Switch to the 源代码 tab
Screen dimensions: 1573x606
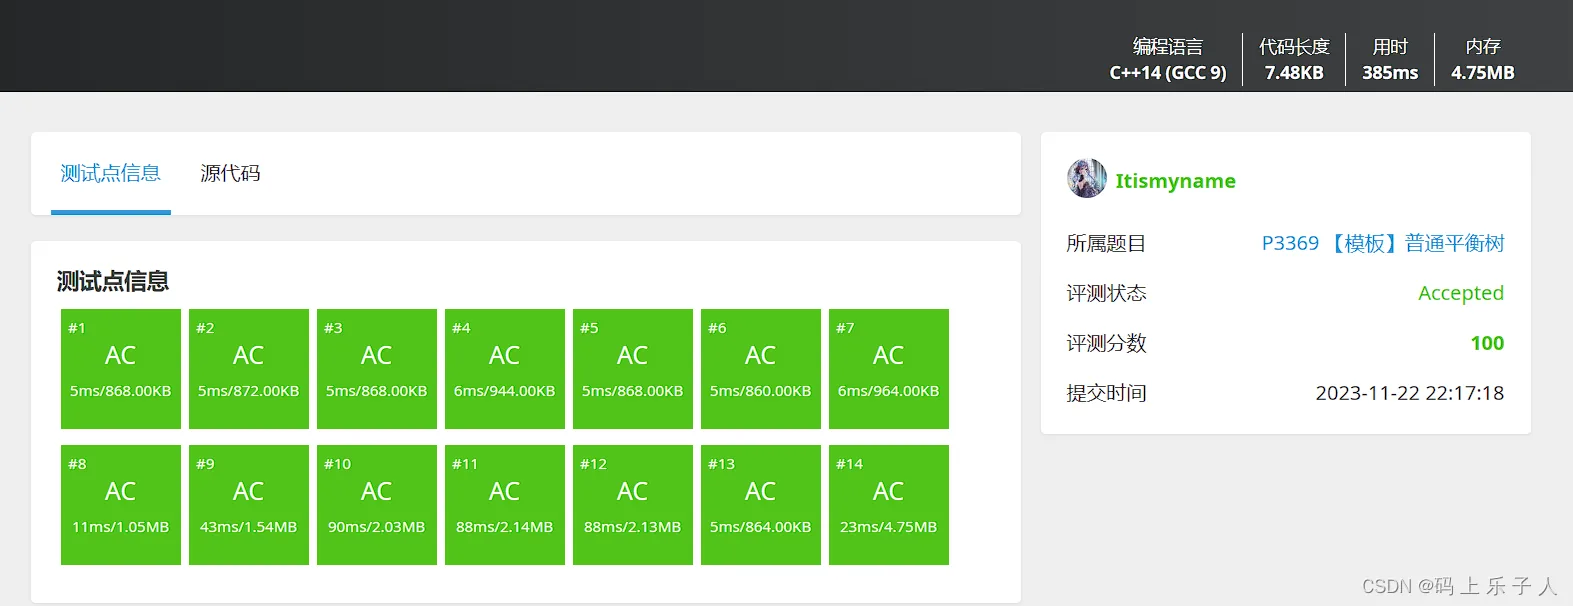tap(230, 174)
